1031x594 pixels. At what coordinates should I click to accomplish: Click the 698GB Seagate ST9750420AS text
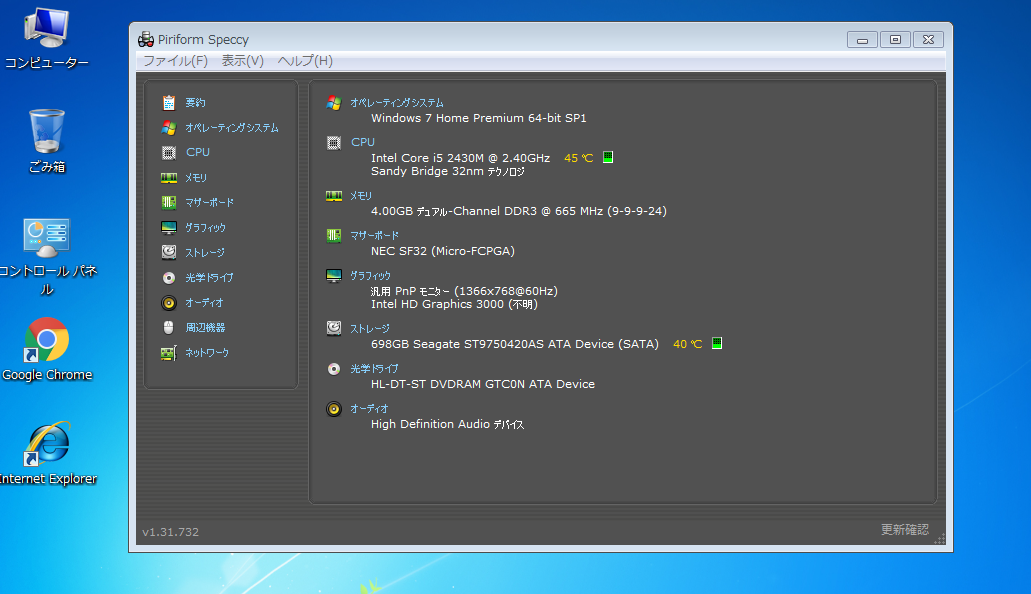(x=515, y=344)
